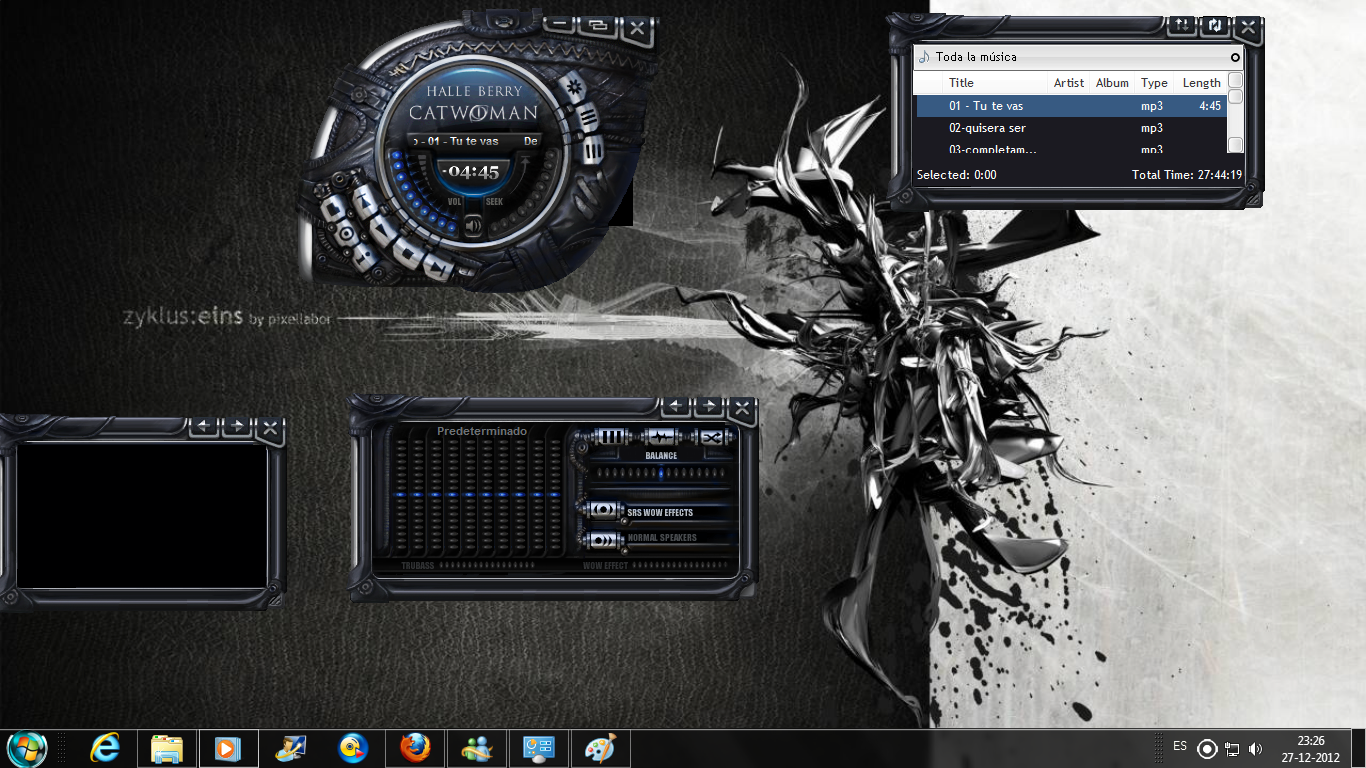Click the waveform effects icon in equalizer window
The height and width of the screenshot is (768, 1366).
point(661,437)
